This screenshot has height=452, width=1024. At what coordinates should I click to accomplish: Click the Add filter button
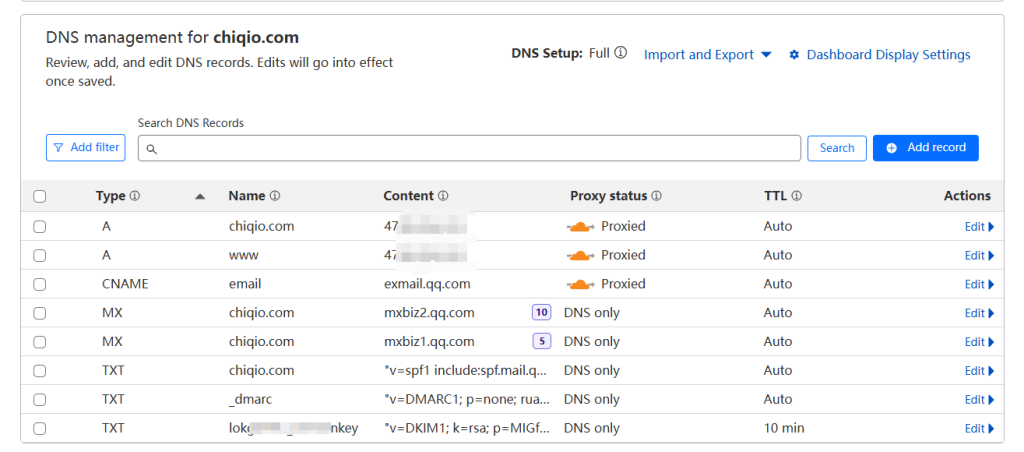tap(86, 148)
